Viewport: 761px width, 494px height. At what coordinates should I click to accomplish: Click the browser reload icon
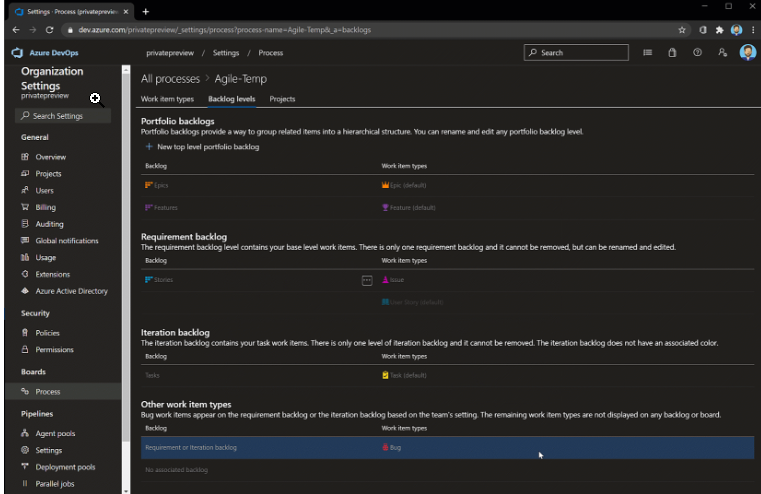(49, 30)
